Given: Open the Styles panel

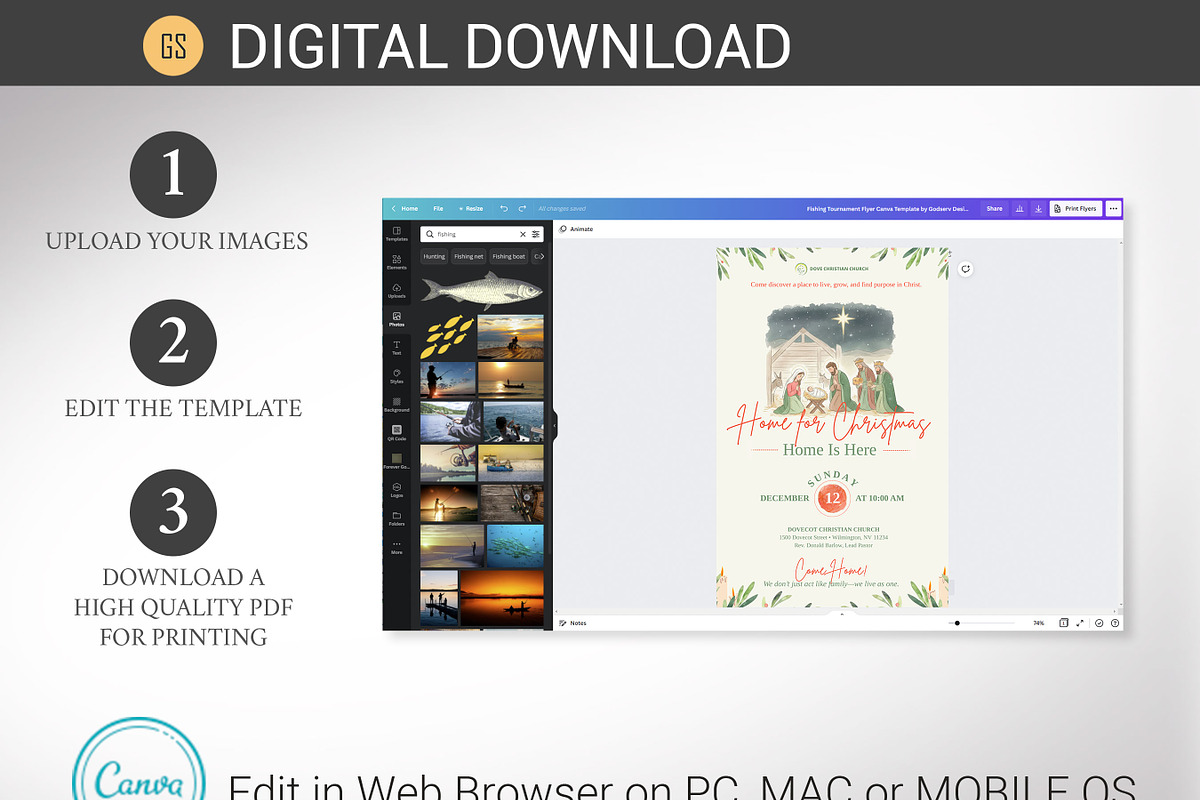Looking at the screenshot, I should point(397,376).
